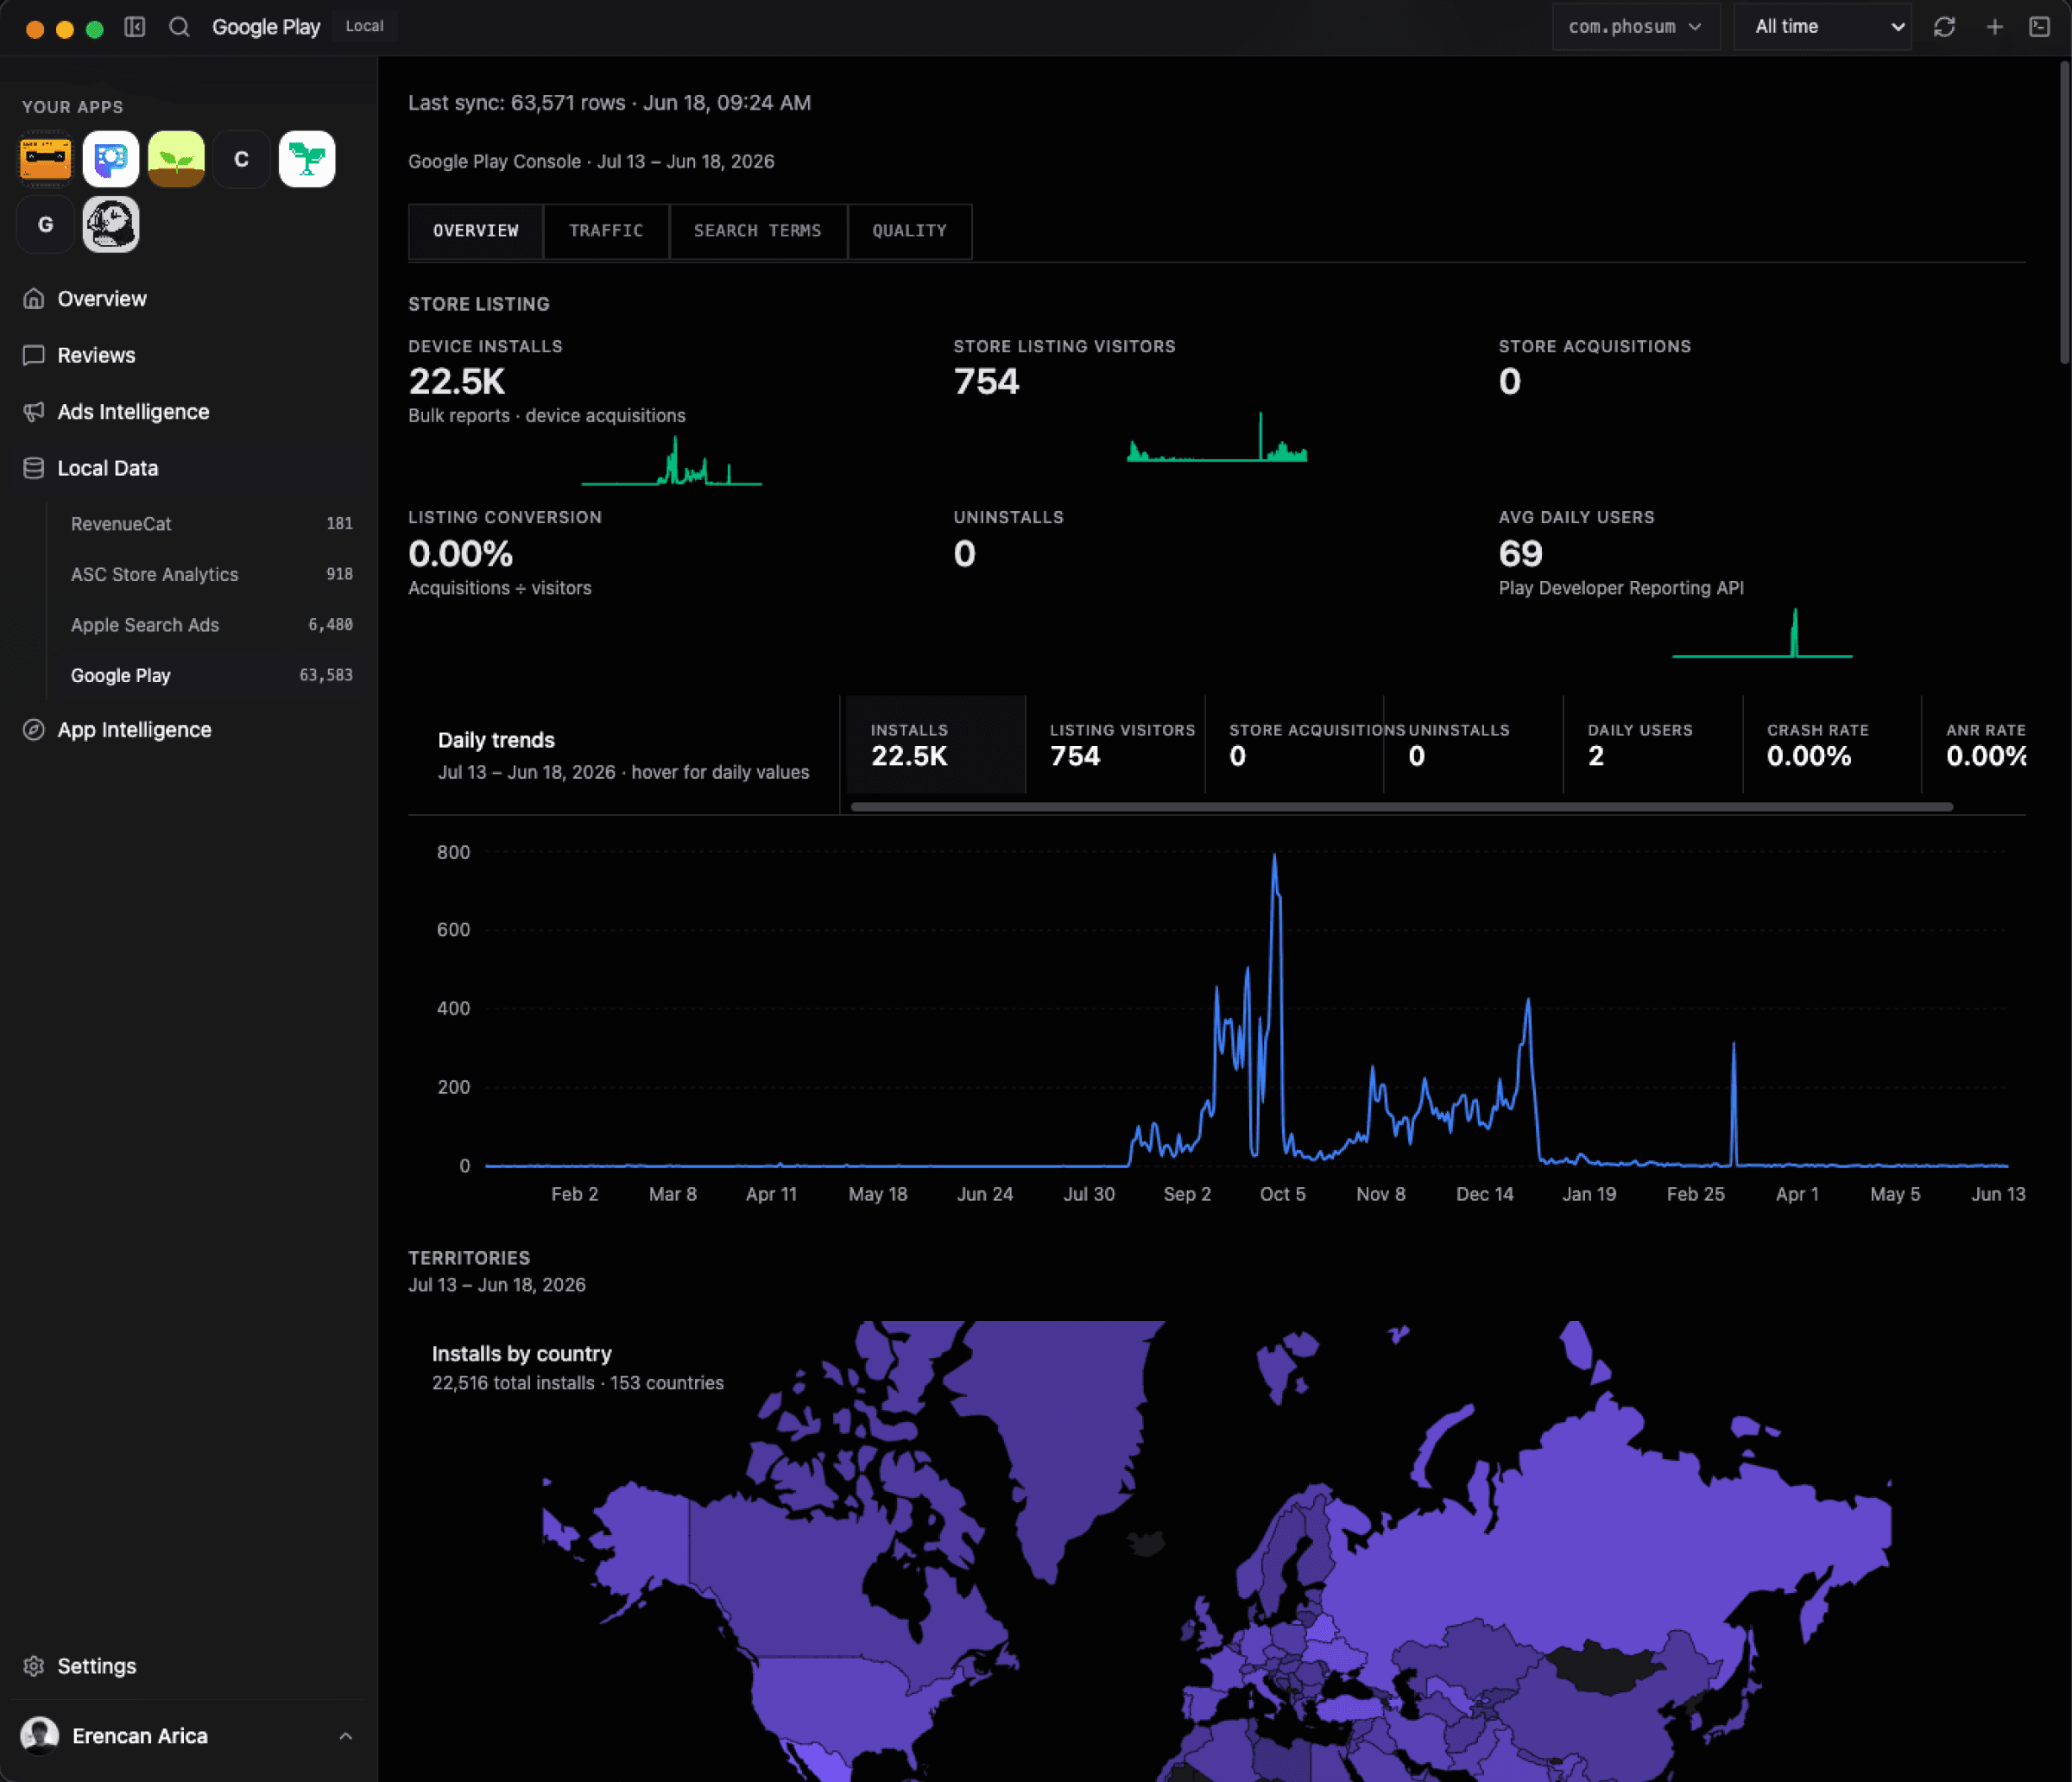The height and width of the screenshot is (1782, 2072).
Task: Open Settings in the sidebar
Action: pyautogui.click(x=96, y=1666)
